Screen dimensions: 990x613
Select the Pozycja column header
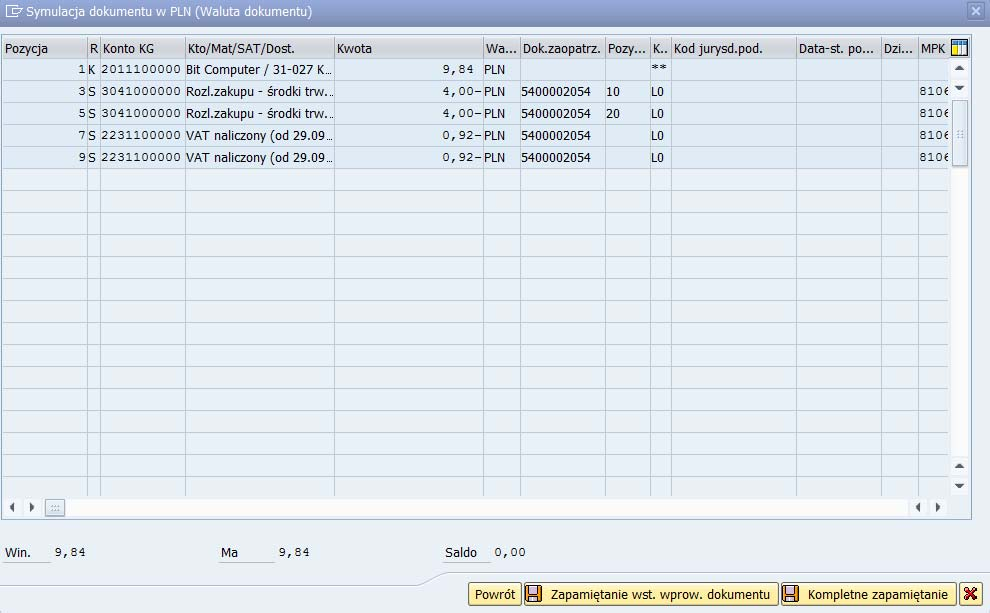click(x=44, y=49)
